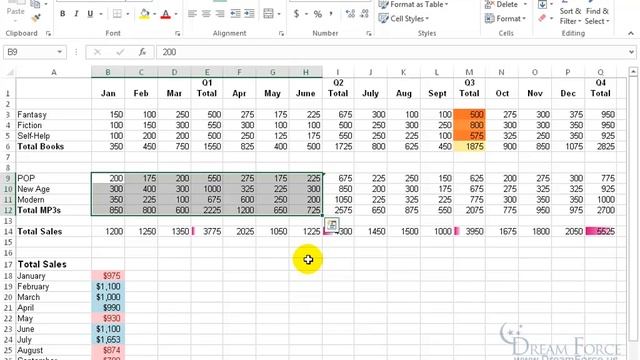Open Cell Styles gallery
The image size is (640, 360).
tap(404, 18)
